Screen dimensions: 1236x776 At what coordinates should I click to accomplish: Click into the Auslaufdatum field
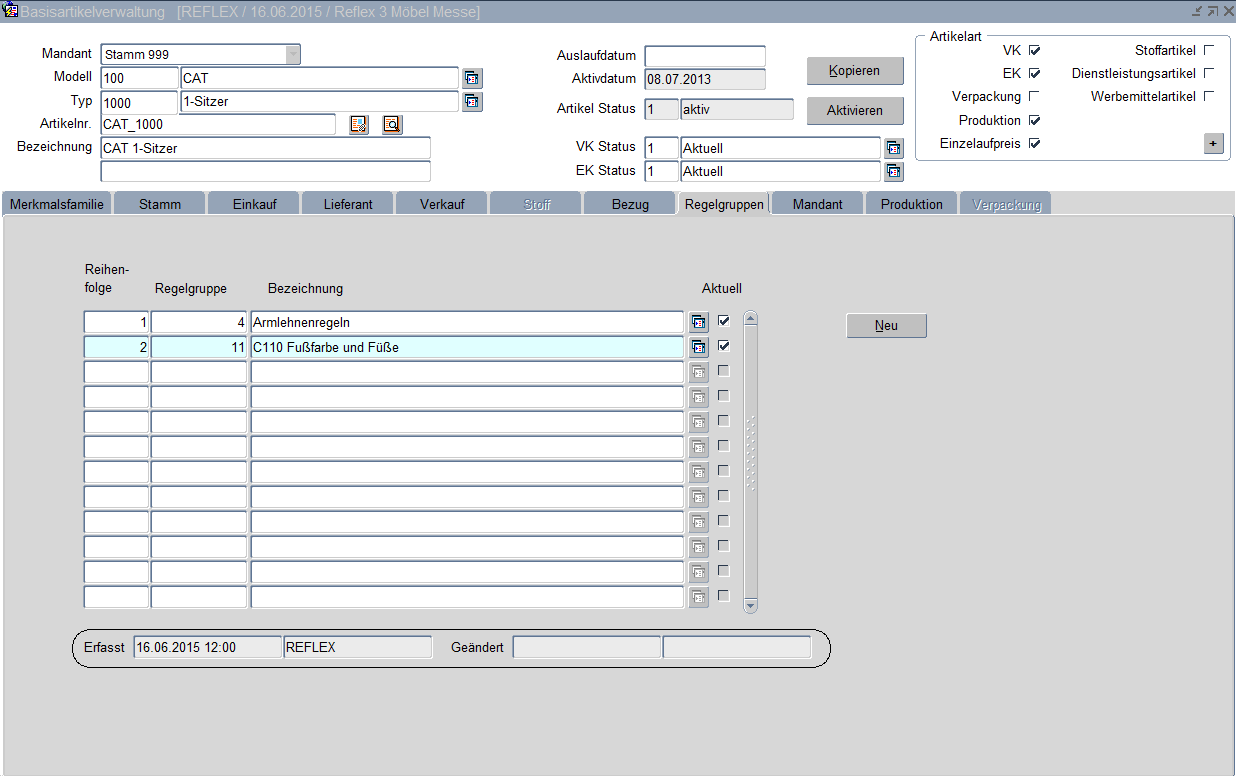[705, 56]
